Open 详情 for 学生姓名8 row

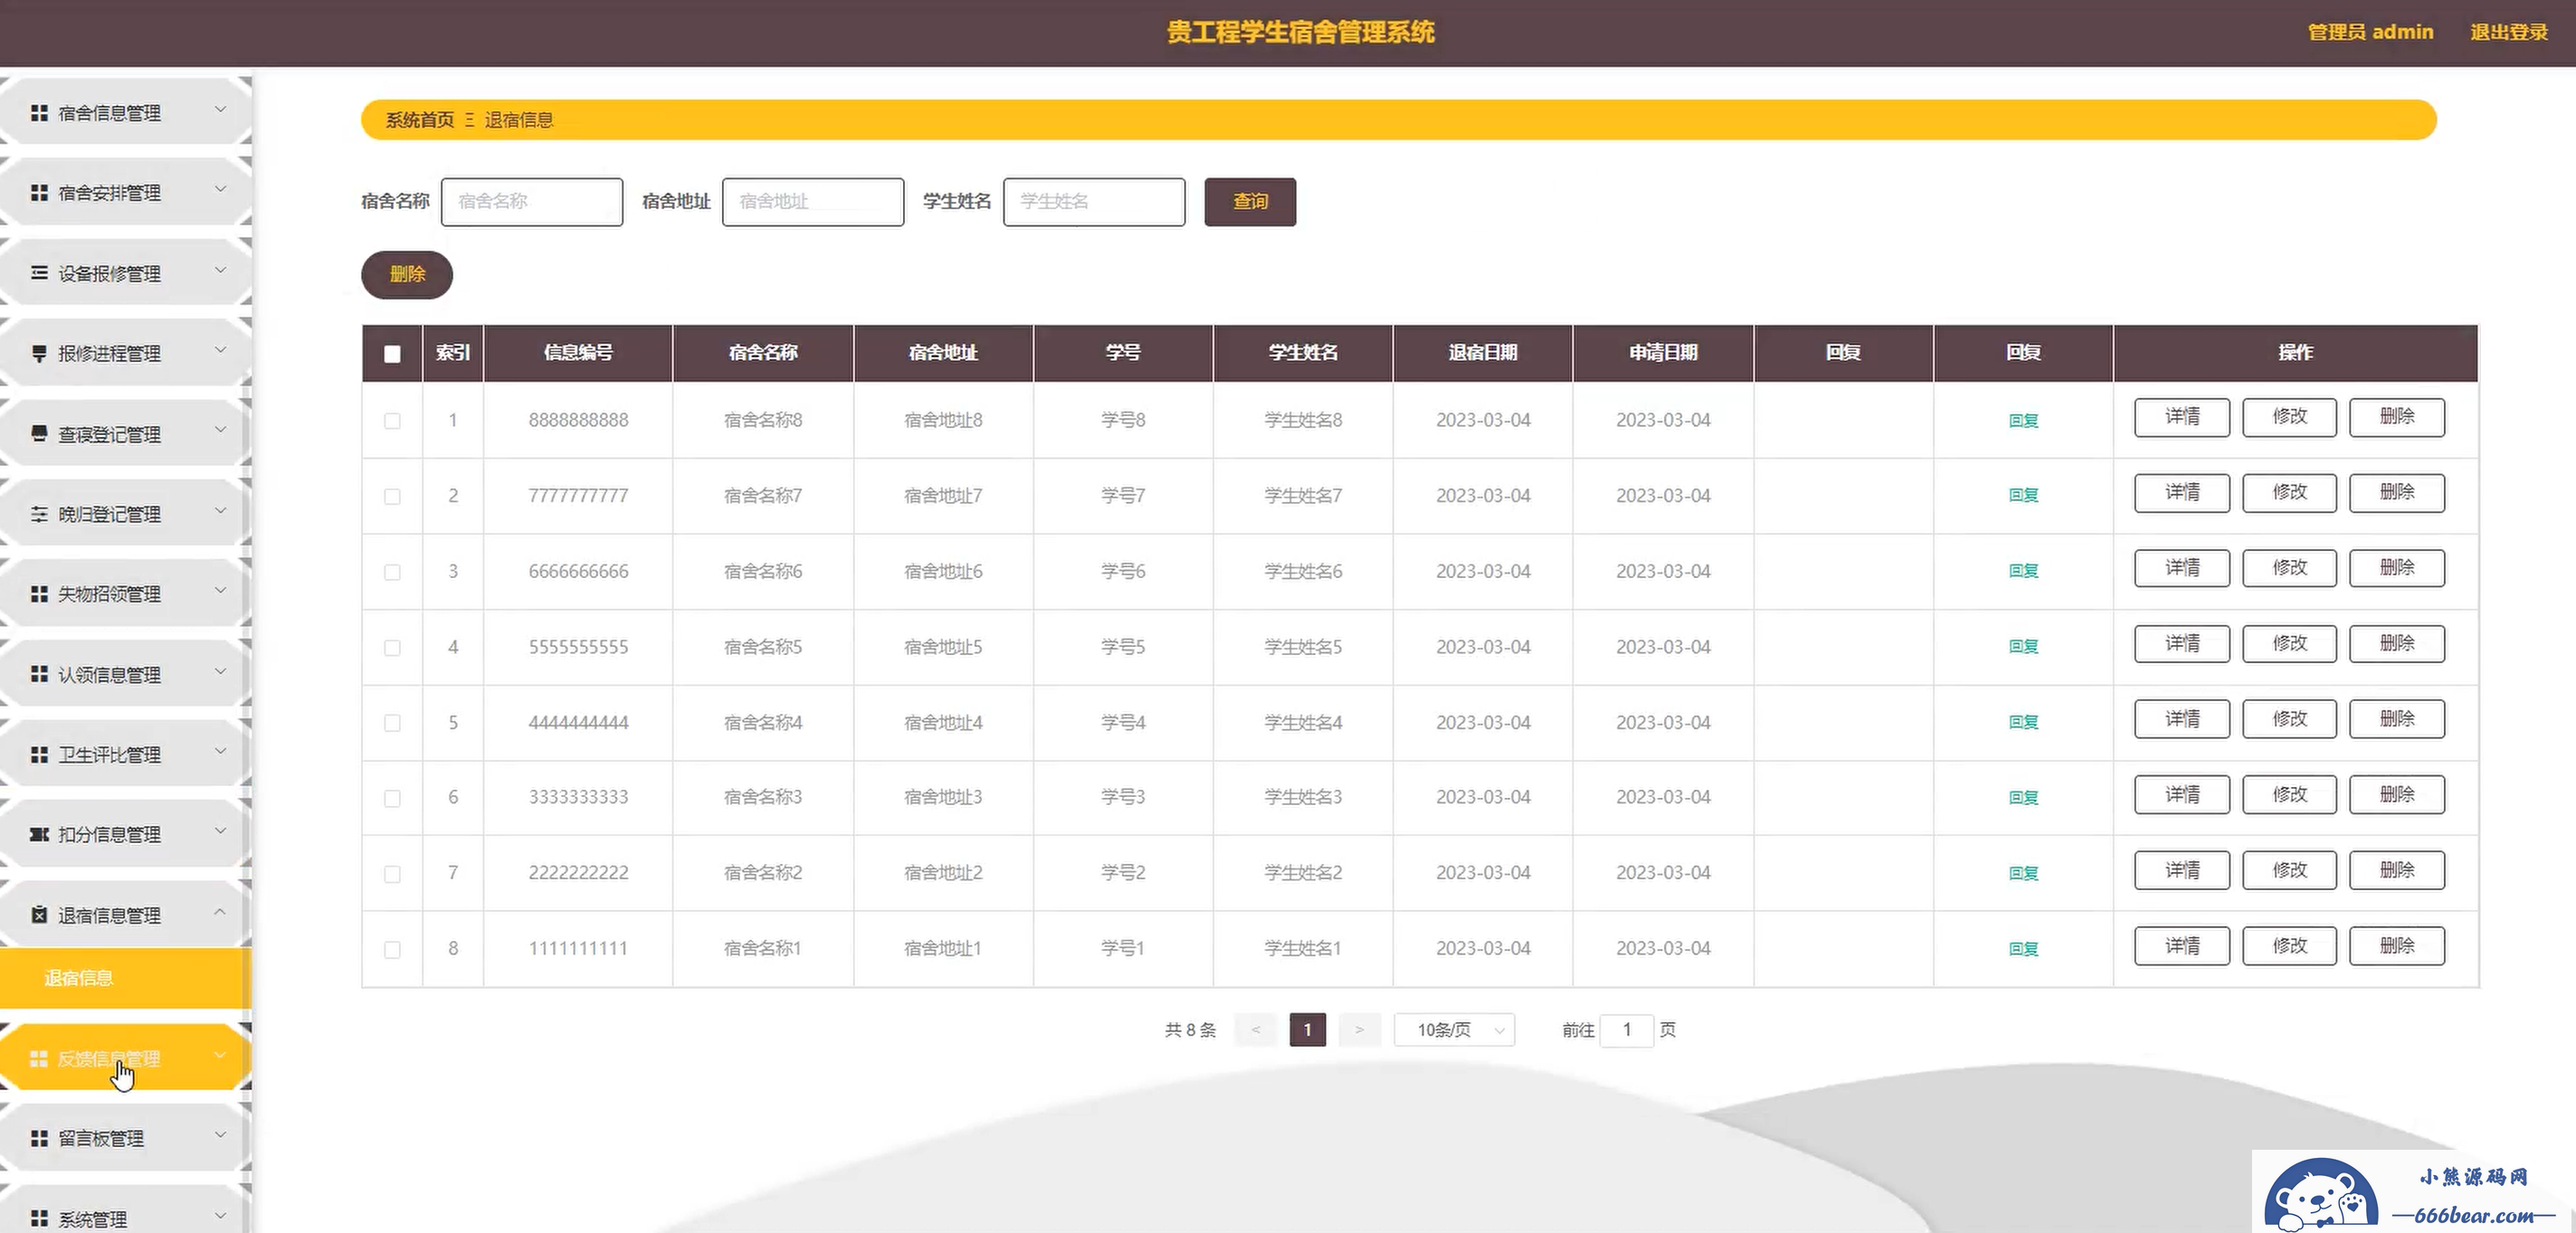click(2182, 417)
